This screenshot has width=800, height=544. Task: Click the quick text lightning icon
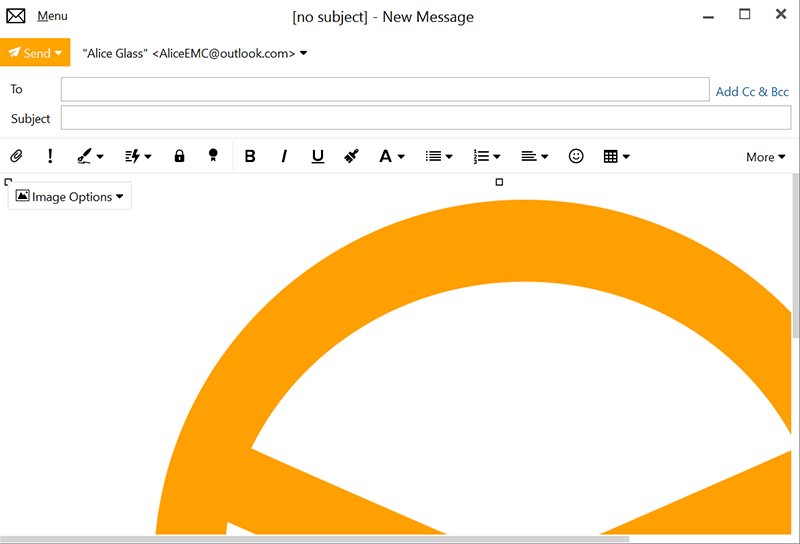133,156
